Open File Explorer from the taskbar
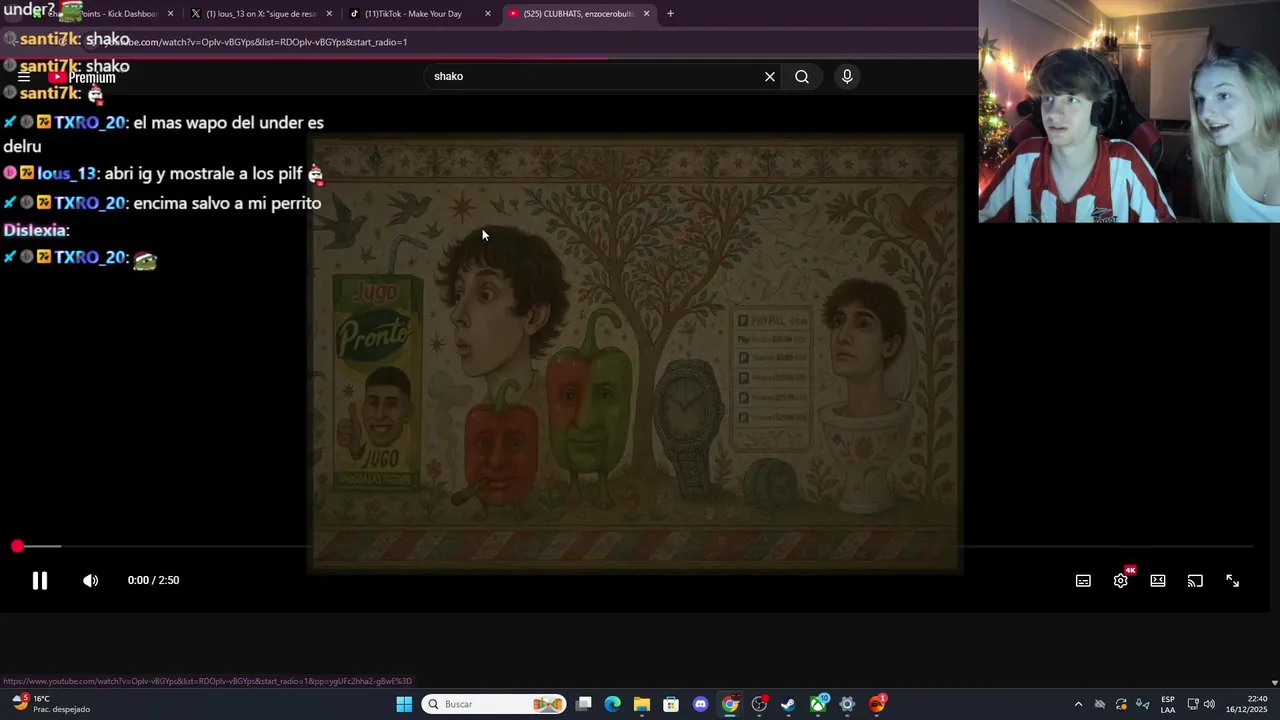Image resolution: width=1280 pixels, height=720 pixels. 642,704
